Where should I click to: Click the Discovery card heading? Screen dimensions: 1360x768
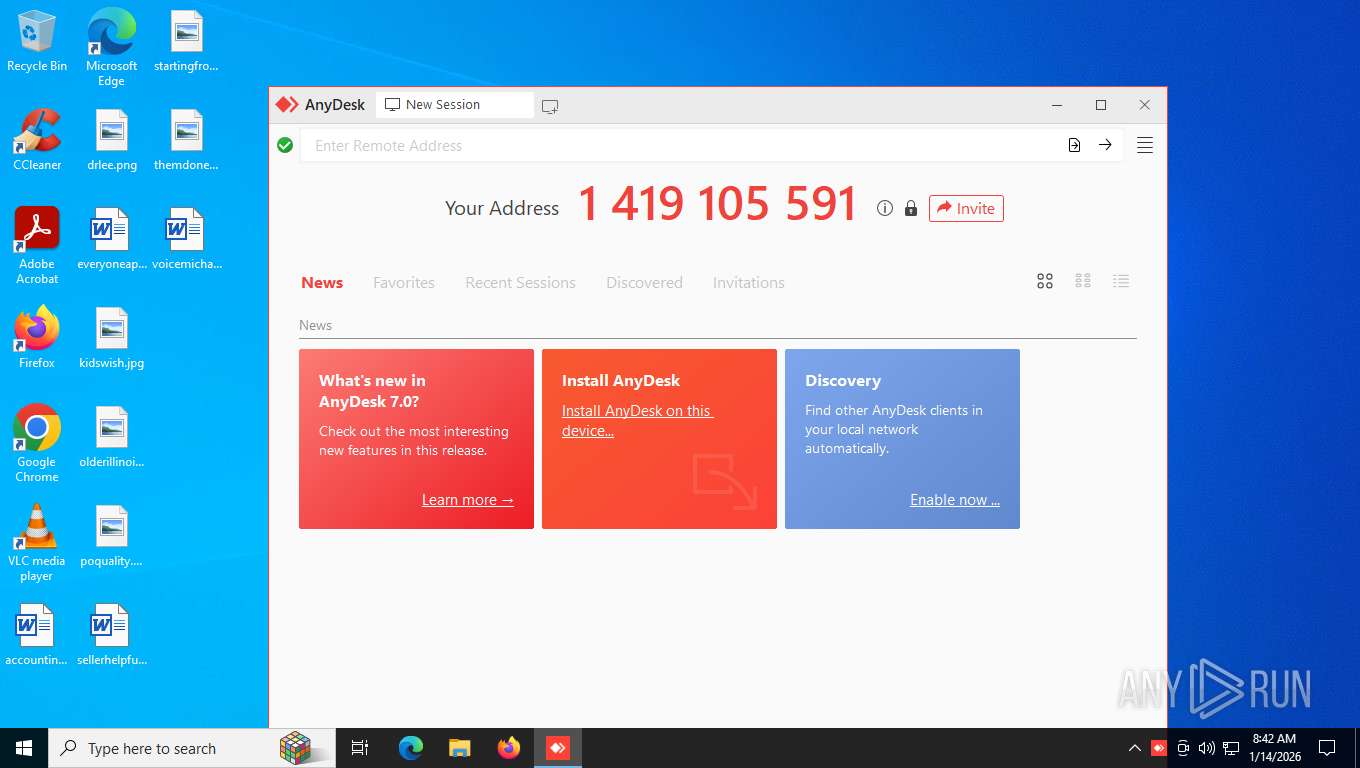(x=842, y=381)
